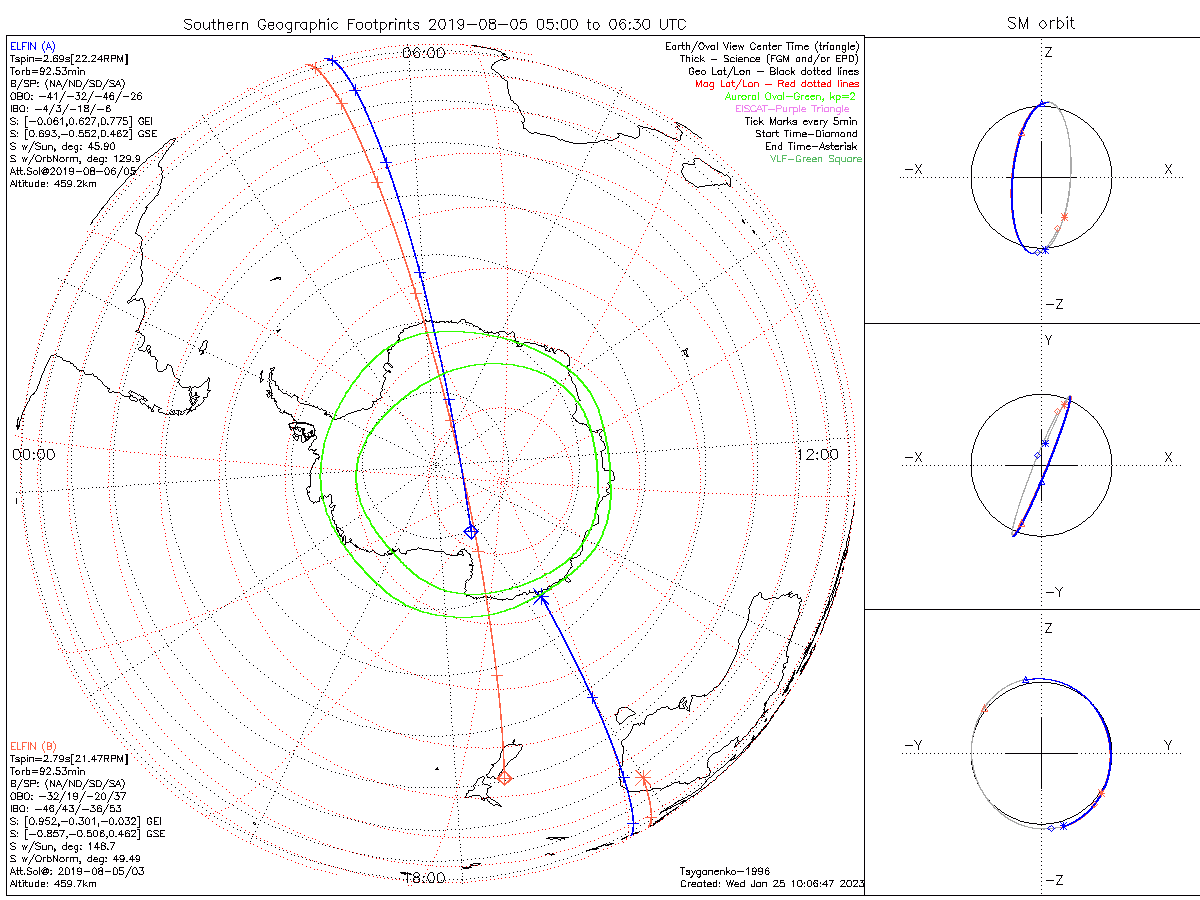This screenshot has height=900, width=1200.
Task: Click the red asterisk in top SM orbit panel
Action: coord(1064,217)
